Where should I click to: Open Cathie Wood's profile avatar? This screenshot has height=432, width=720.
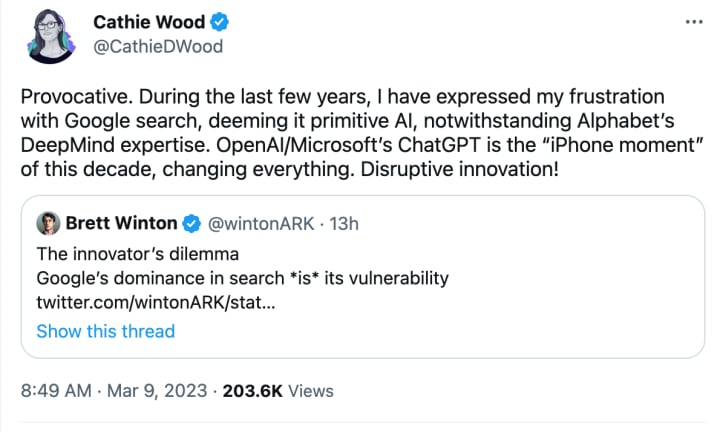click(45, 36)
